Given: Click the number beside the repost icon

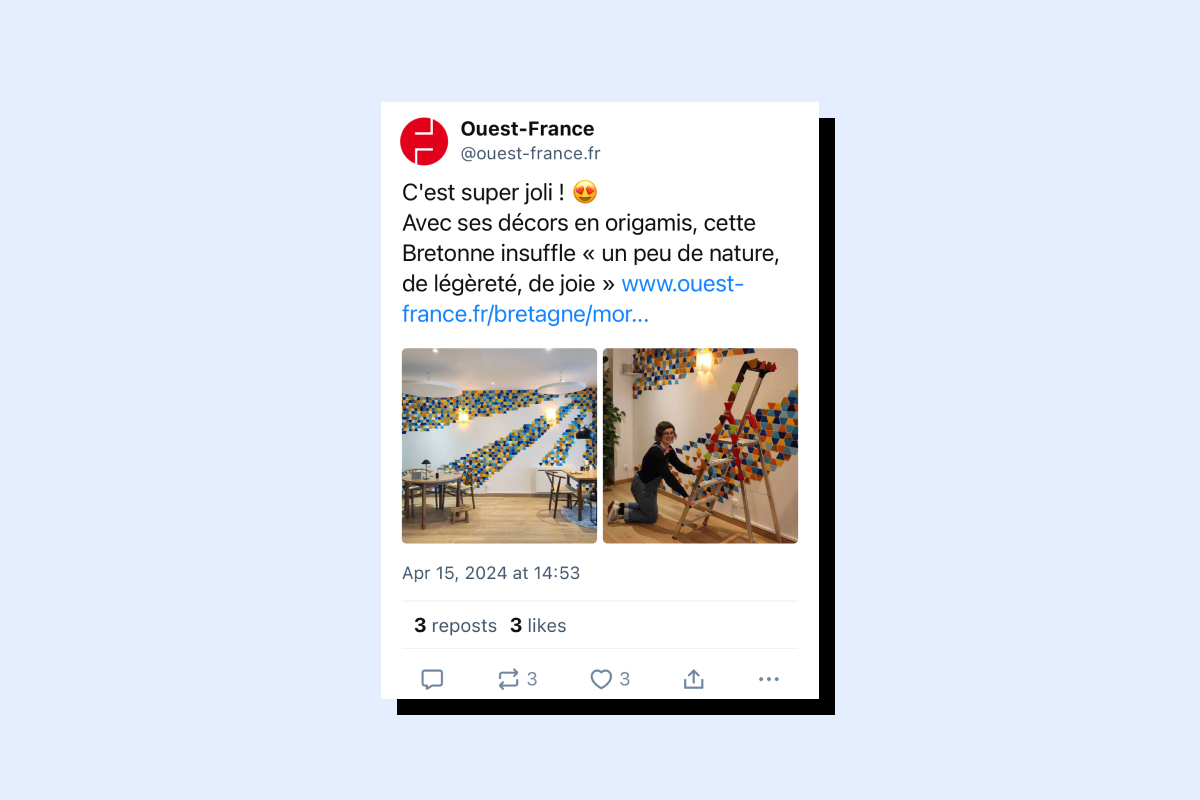Looking at the screenshot, I should coord(532,680).
